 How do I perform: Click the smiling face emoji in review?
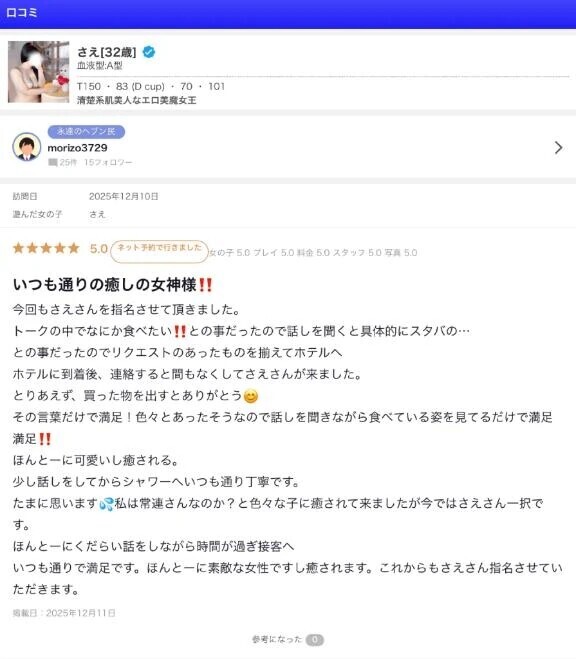pos(251,396)
